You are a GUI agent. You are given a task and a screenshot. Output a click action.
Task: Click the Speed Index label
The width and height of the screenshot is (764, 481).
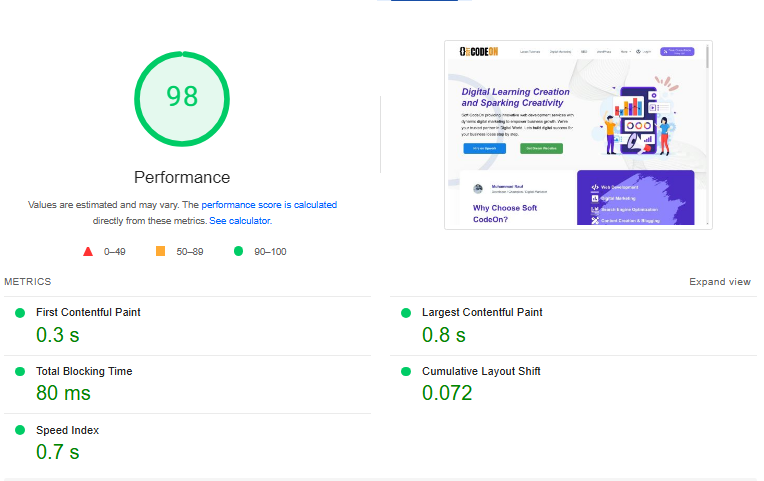[67, 430]
